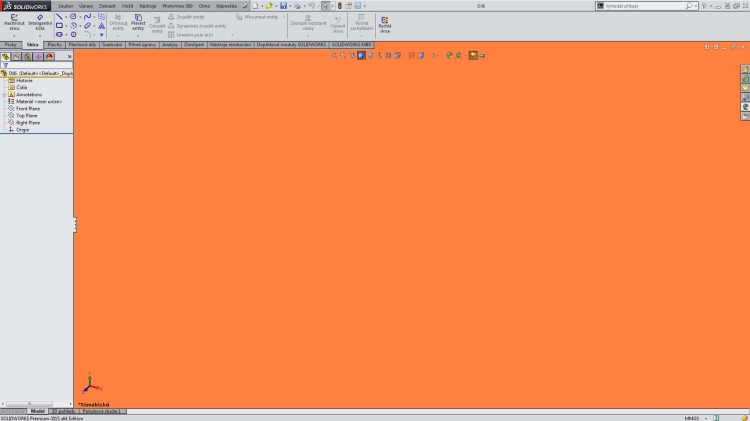
Task: Open dropdown arrow next to Save icon
Action: (x=290, y=6)
